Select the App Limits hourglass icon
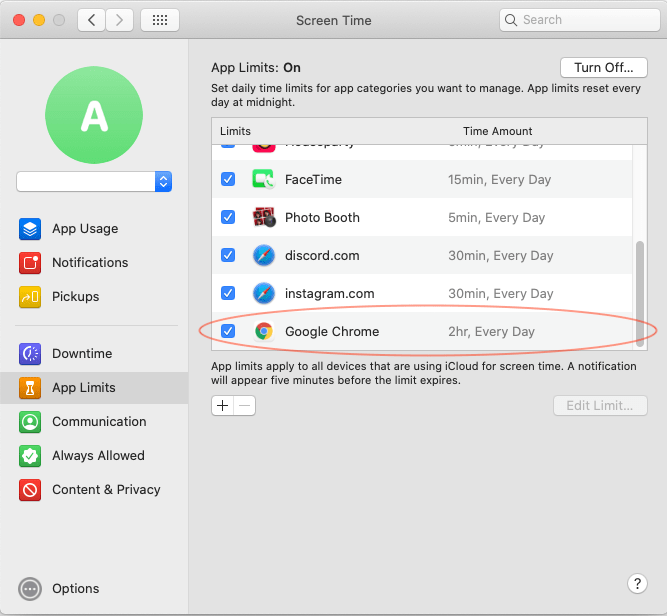This screenshot has height=616, width=667. 30,388
